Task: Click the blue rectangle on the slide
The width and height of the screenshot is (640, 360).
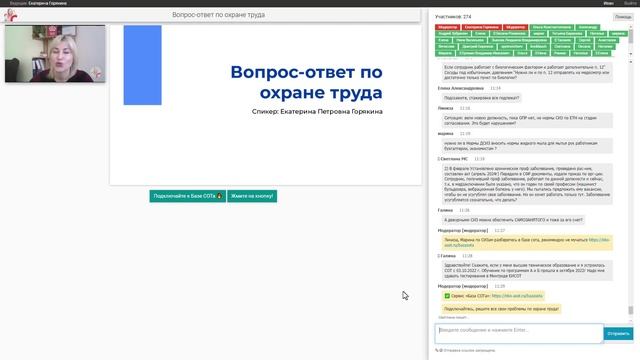Action: pyautogui.click(x=142, y=65)
